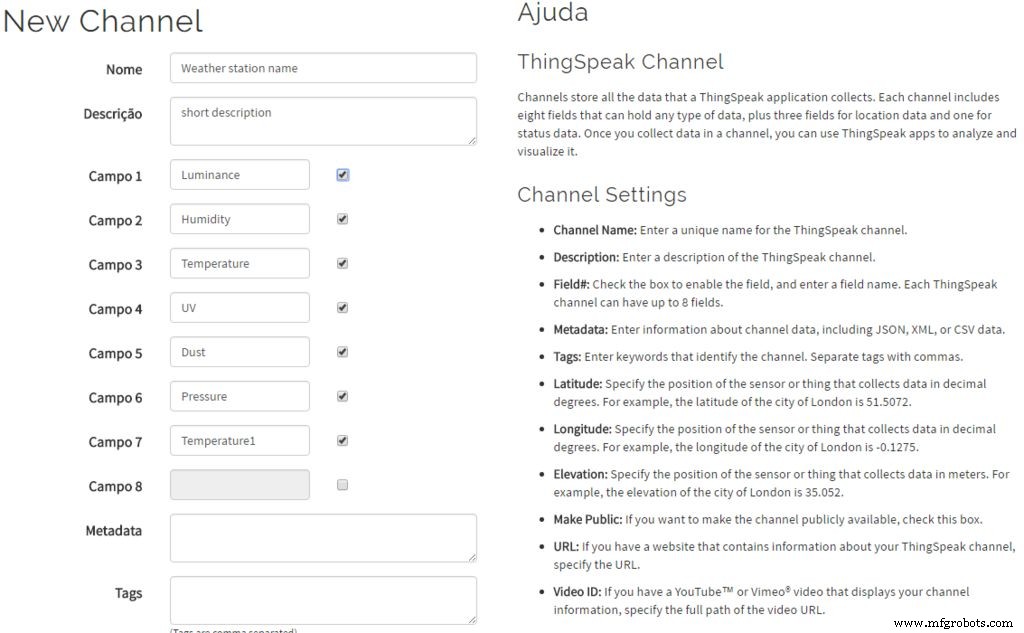The height and width of the screenshot is (633, 1024).
Task: Select the Campo 2 Humidity field
Action: 240,219
